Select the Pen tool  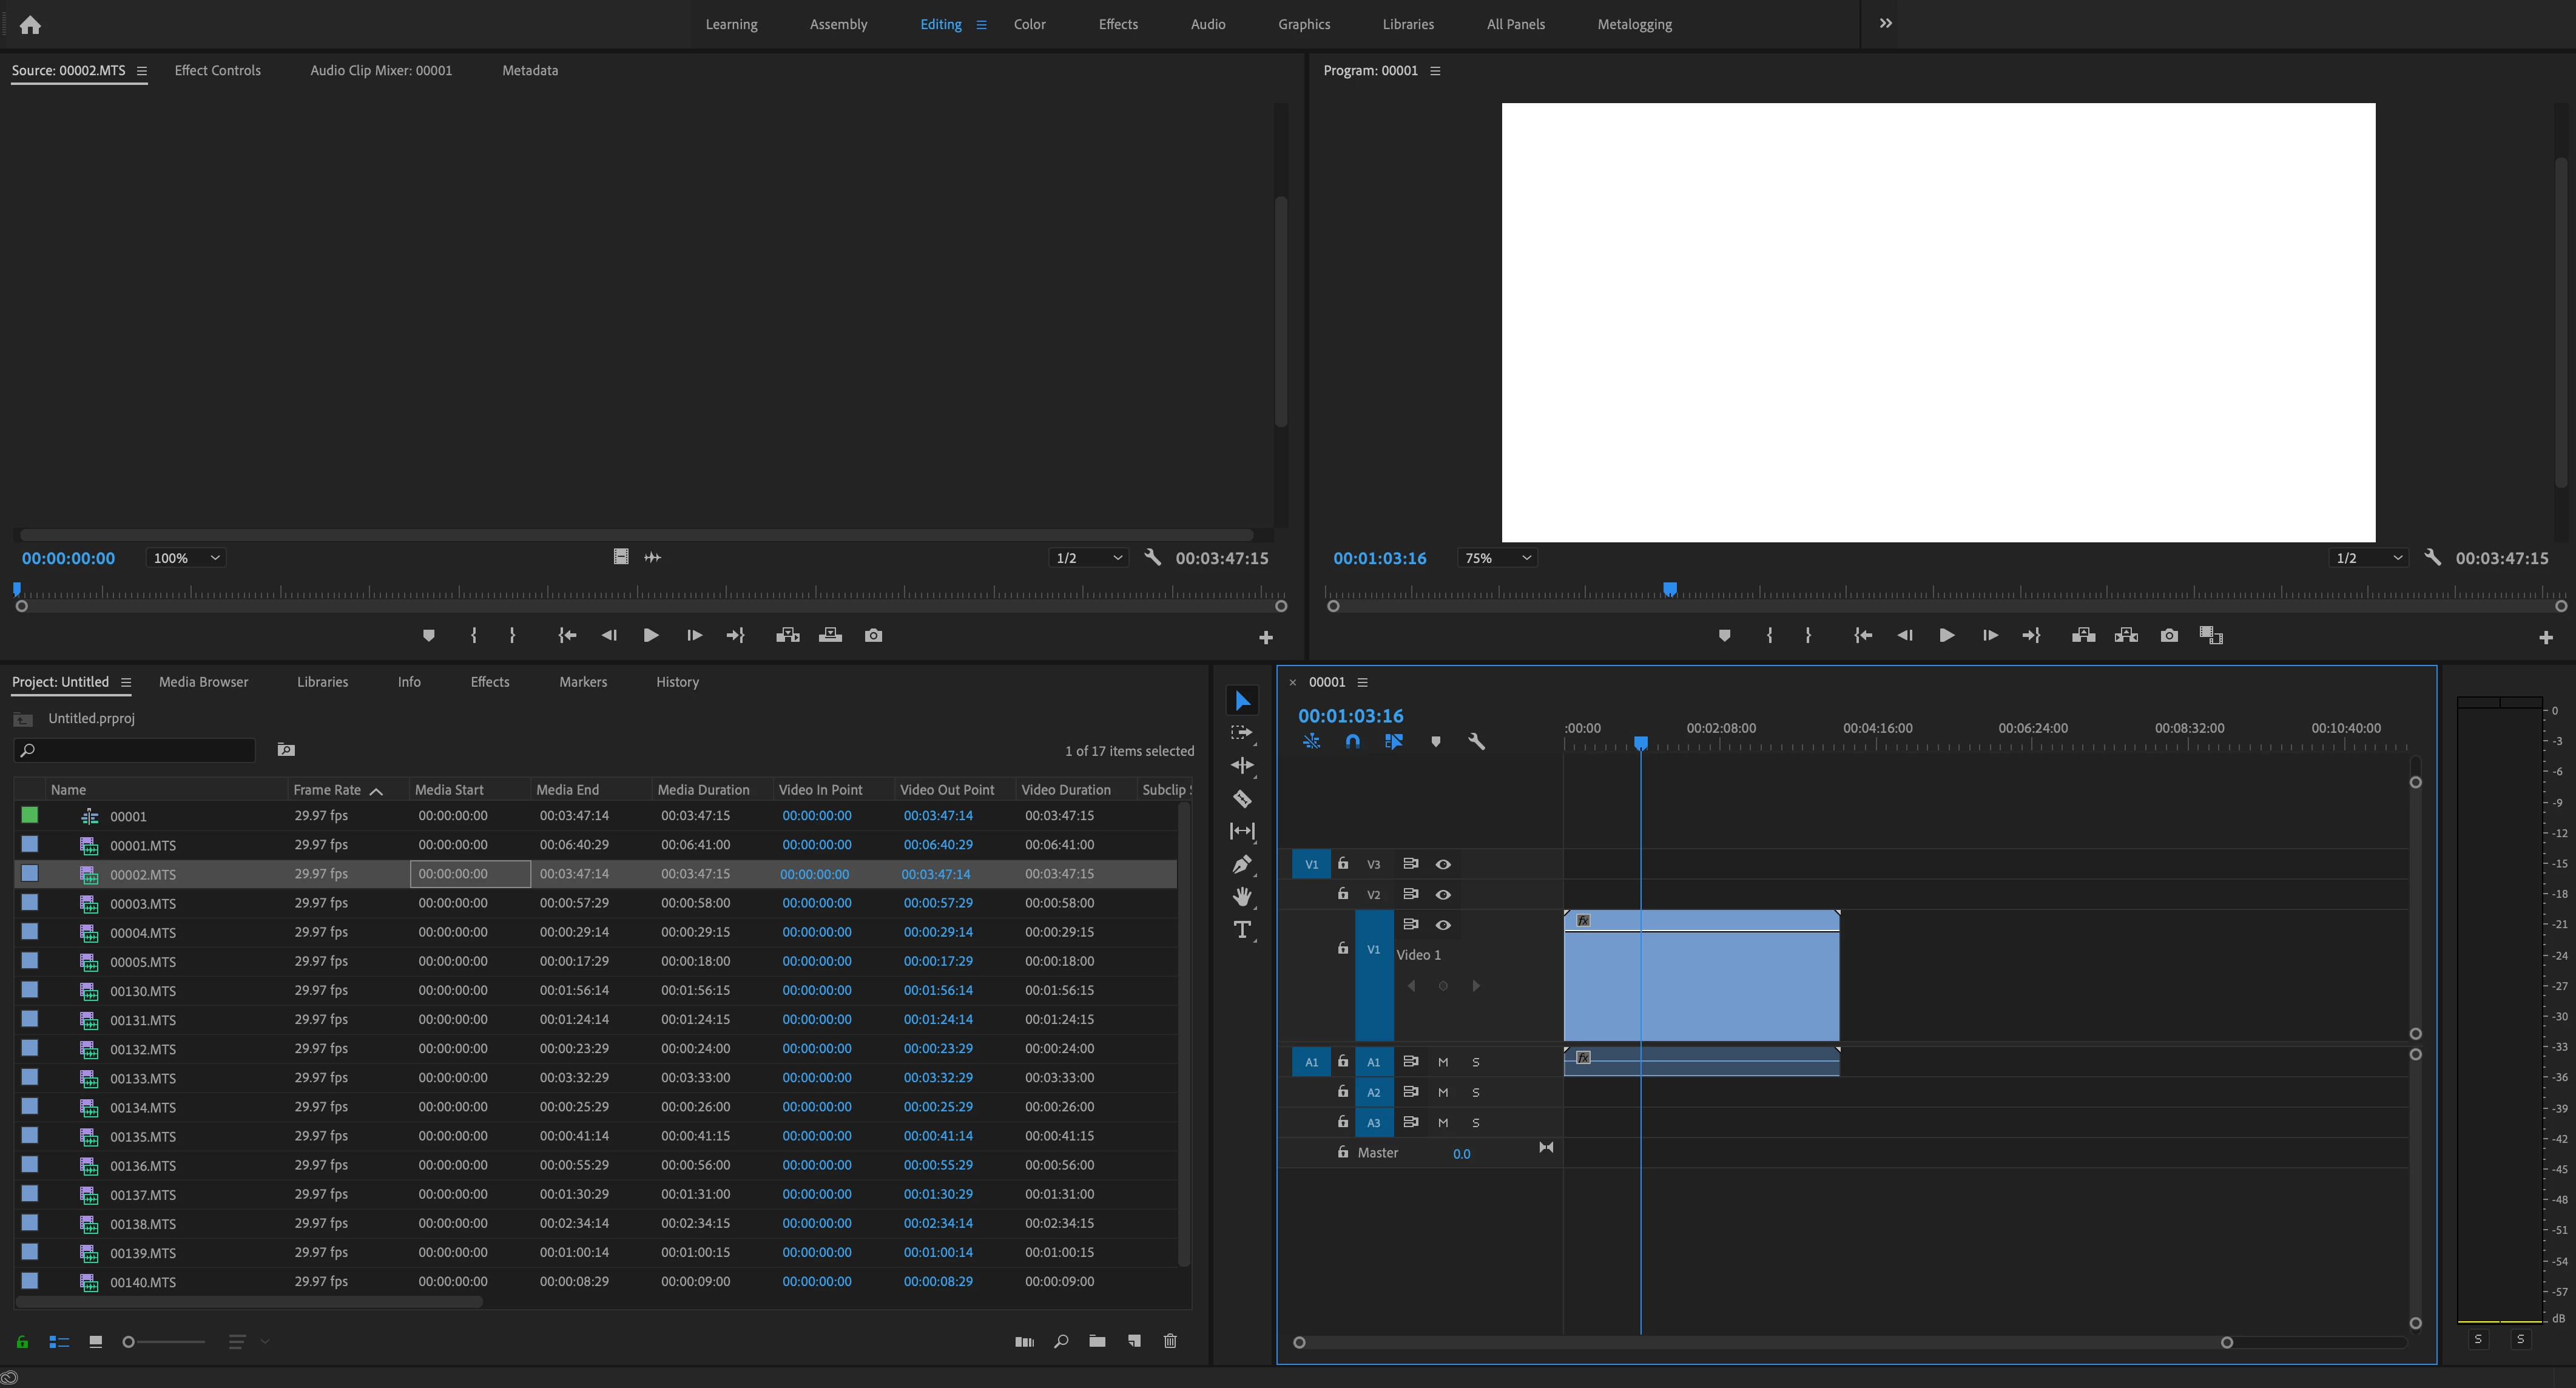[x=1242, y=865]
